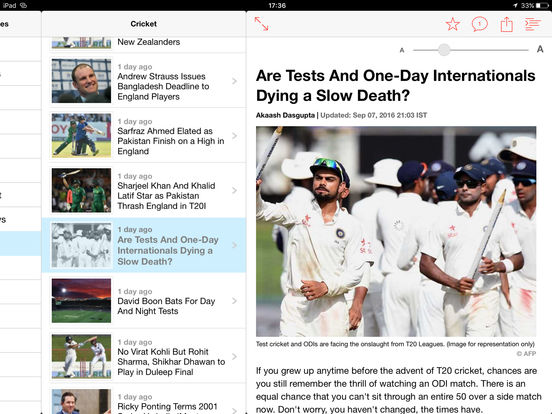
Task: Tap article paragraph starting 'If you grew up'
Action: [399, 390]
